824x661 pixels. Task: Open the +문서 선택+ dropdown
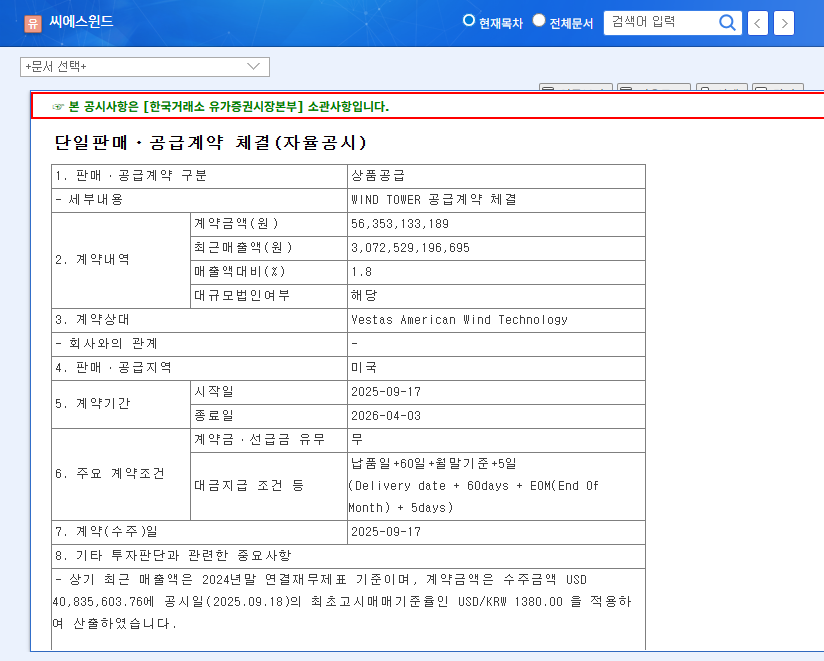coord(145,67)
